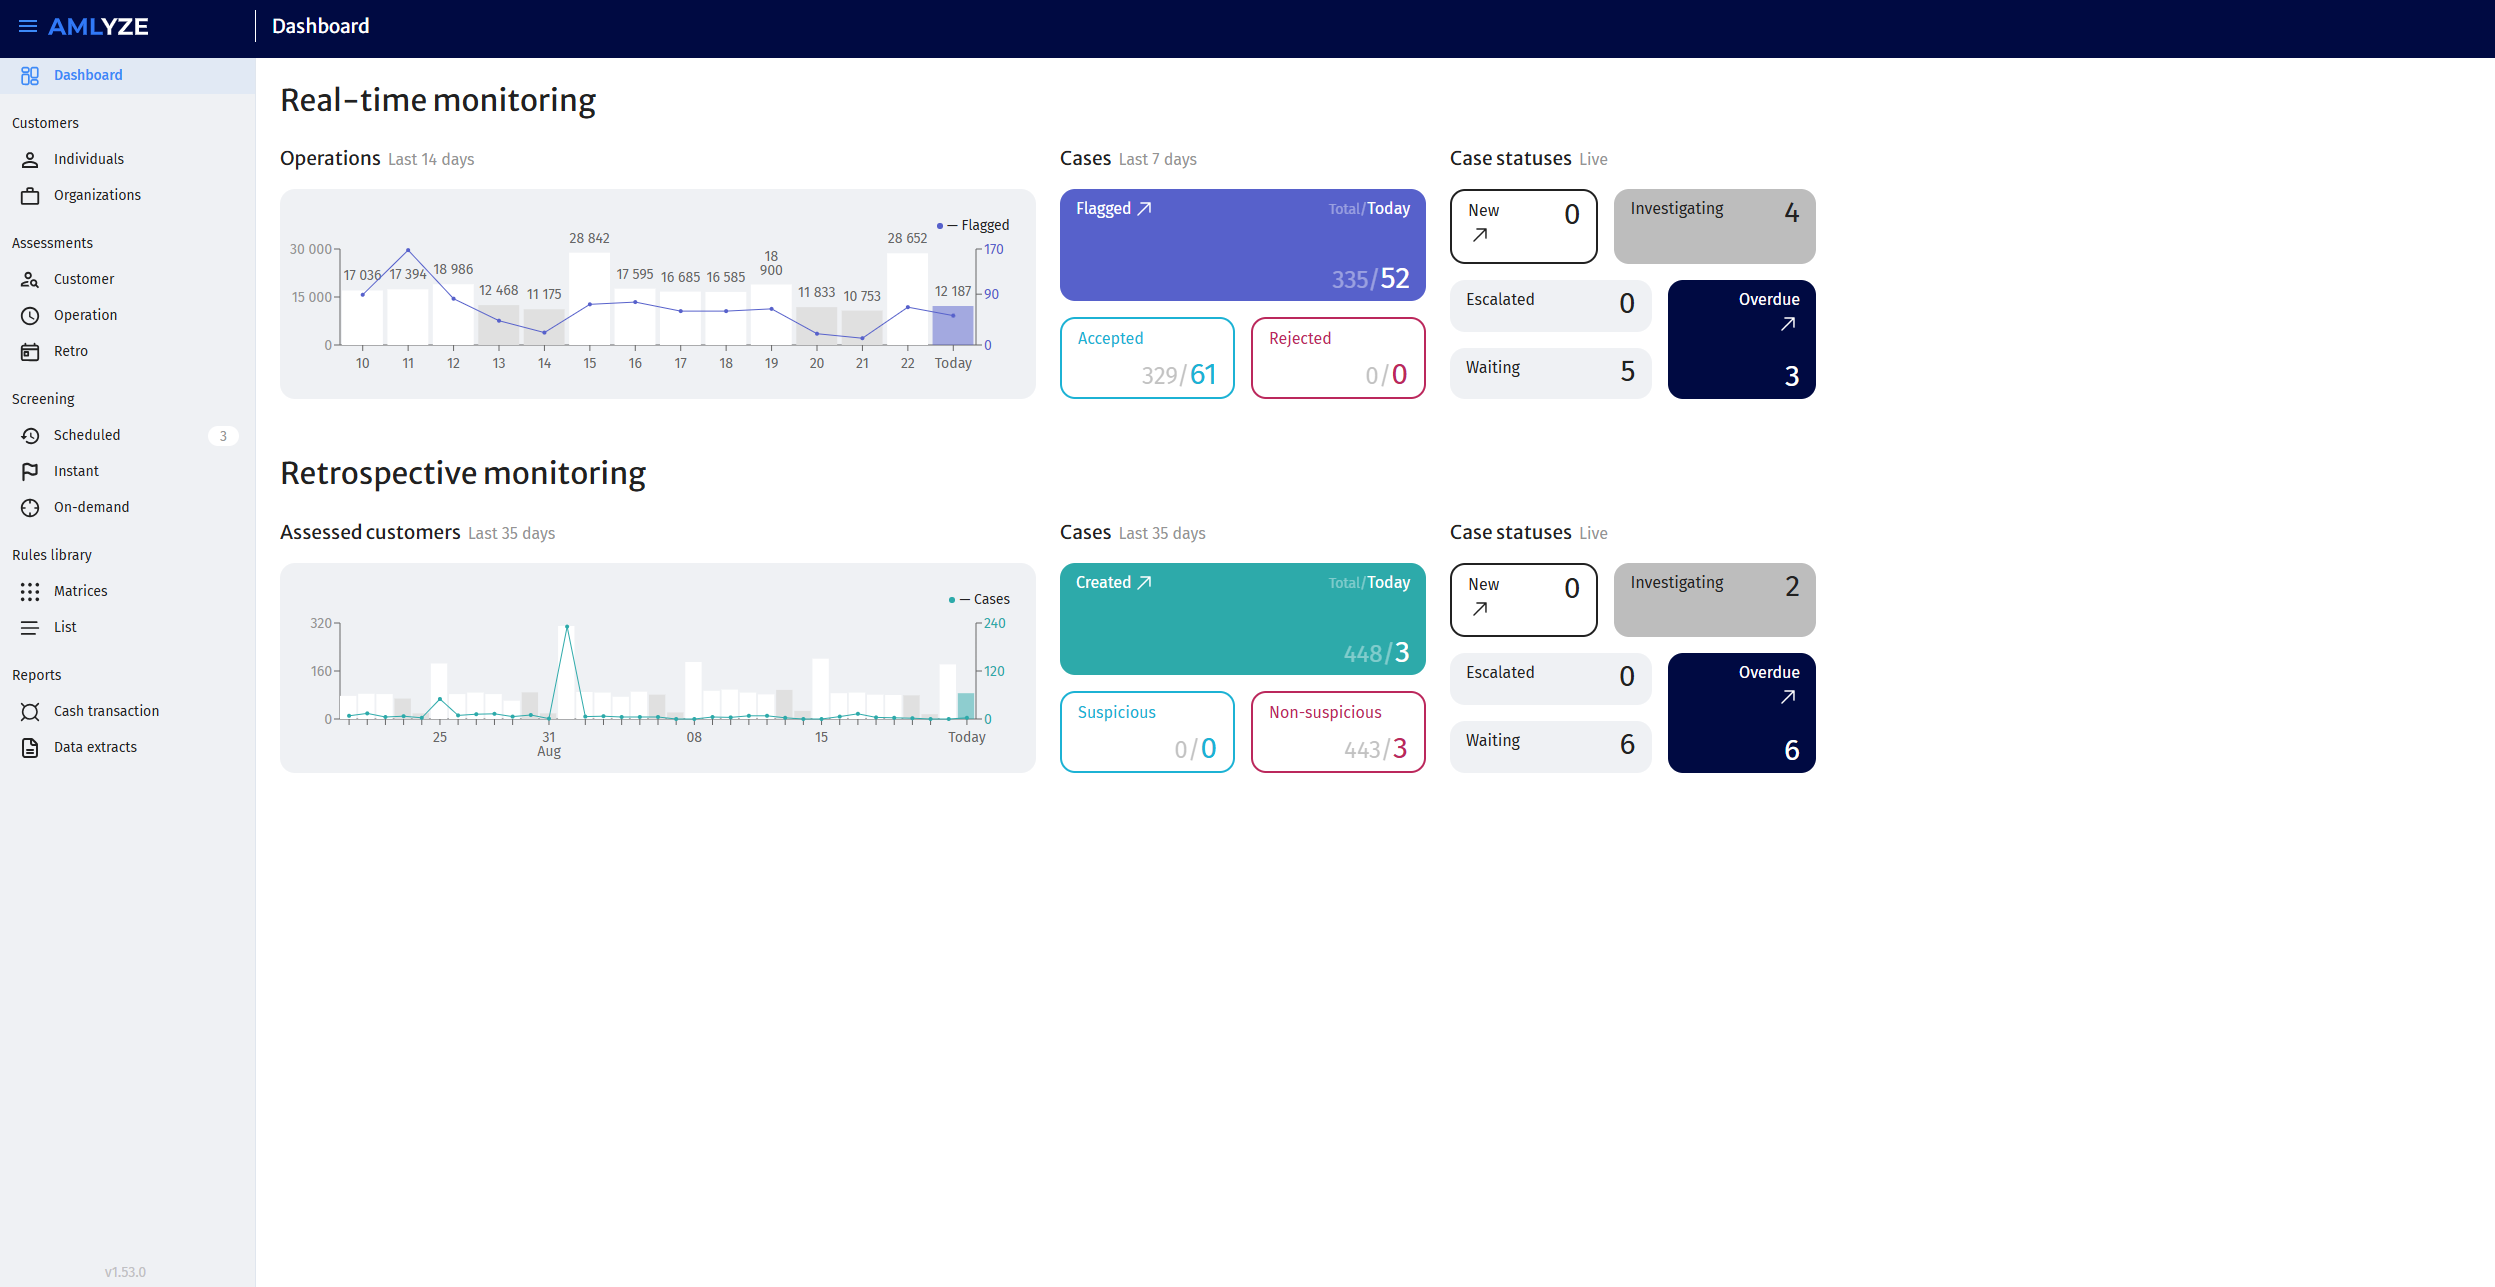Toggle the Flagged legend in Operations chart
This screenshot has height=1287, width=2495.
974,226
